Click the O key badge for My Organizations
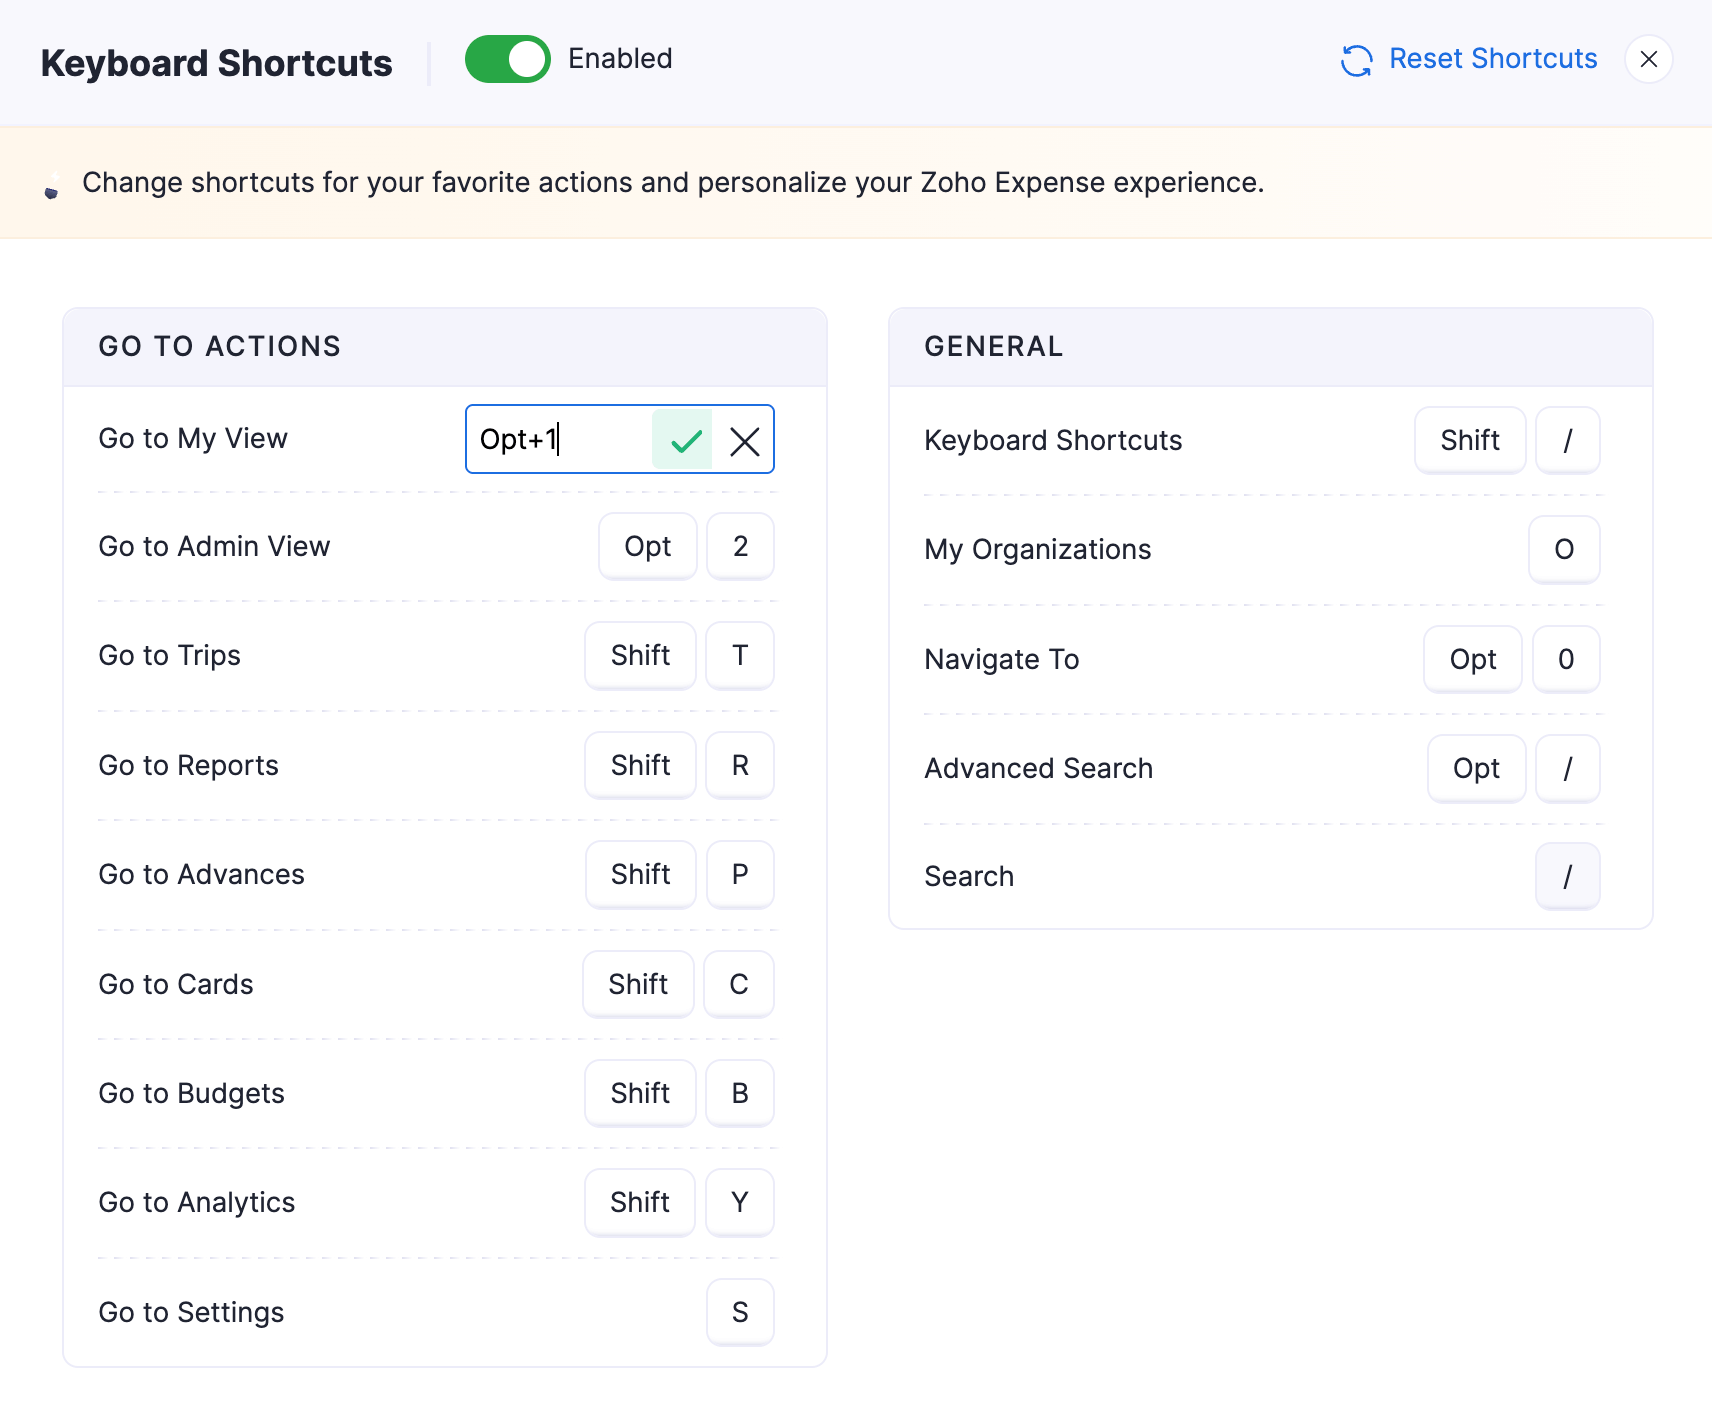 (x=1564, y=549)
